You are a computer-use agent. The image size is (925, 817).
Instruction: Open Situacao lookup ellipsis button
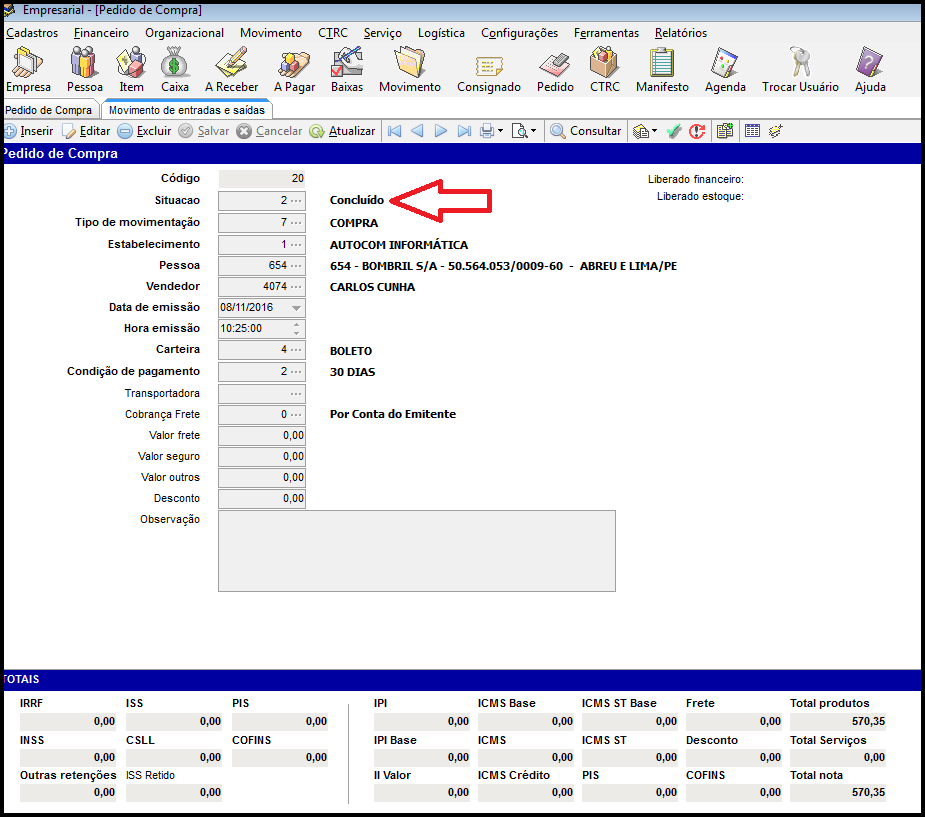(296, 201)
